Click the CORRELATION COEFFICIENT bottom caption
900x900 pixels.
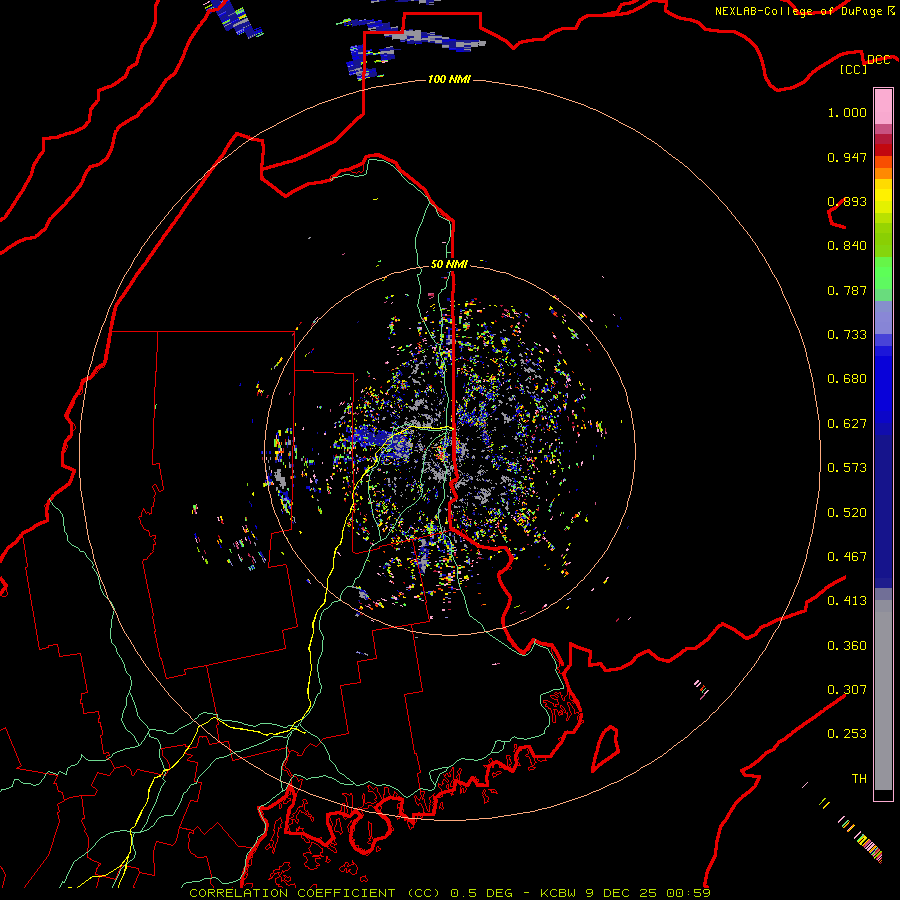pyautogui.click(x=450, y=893)
